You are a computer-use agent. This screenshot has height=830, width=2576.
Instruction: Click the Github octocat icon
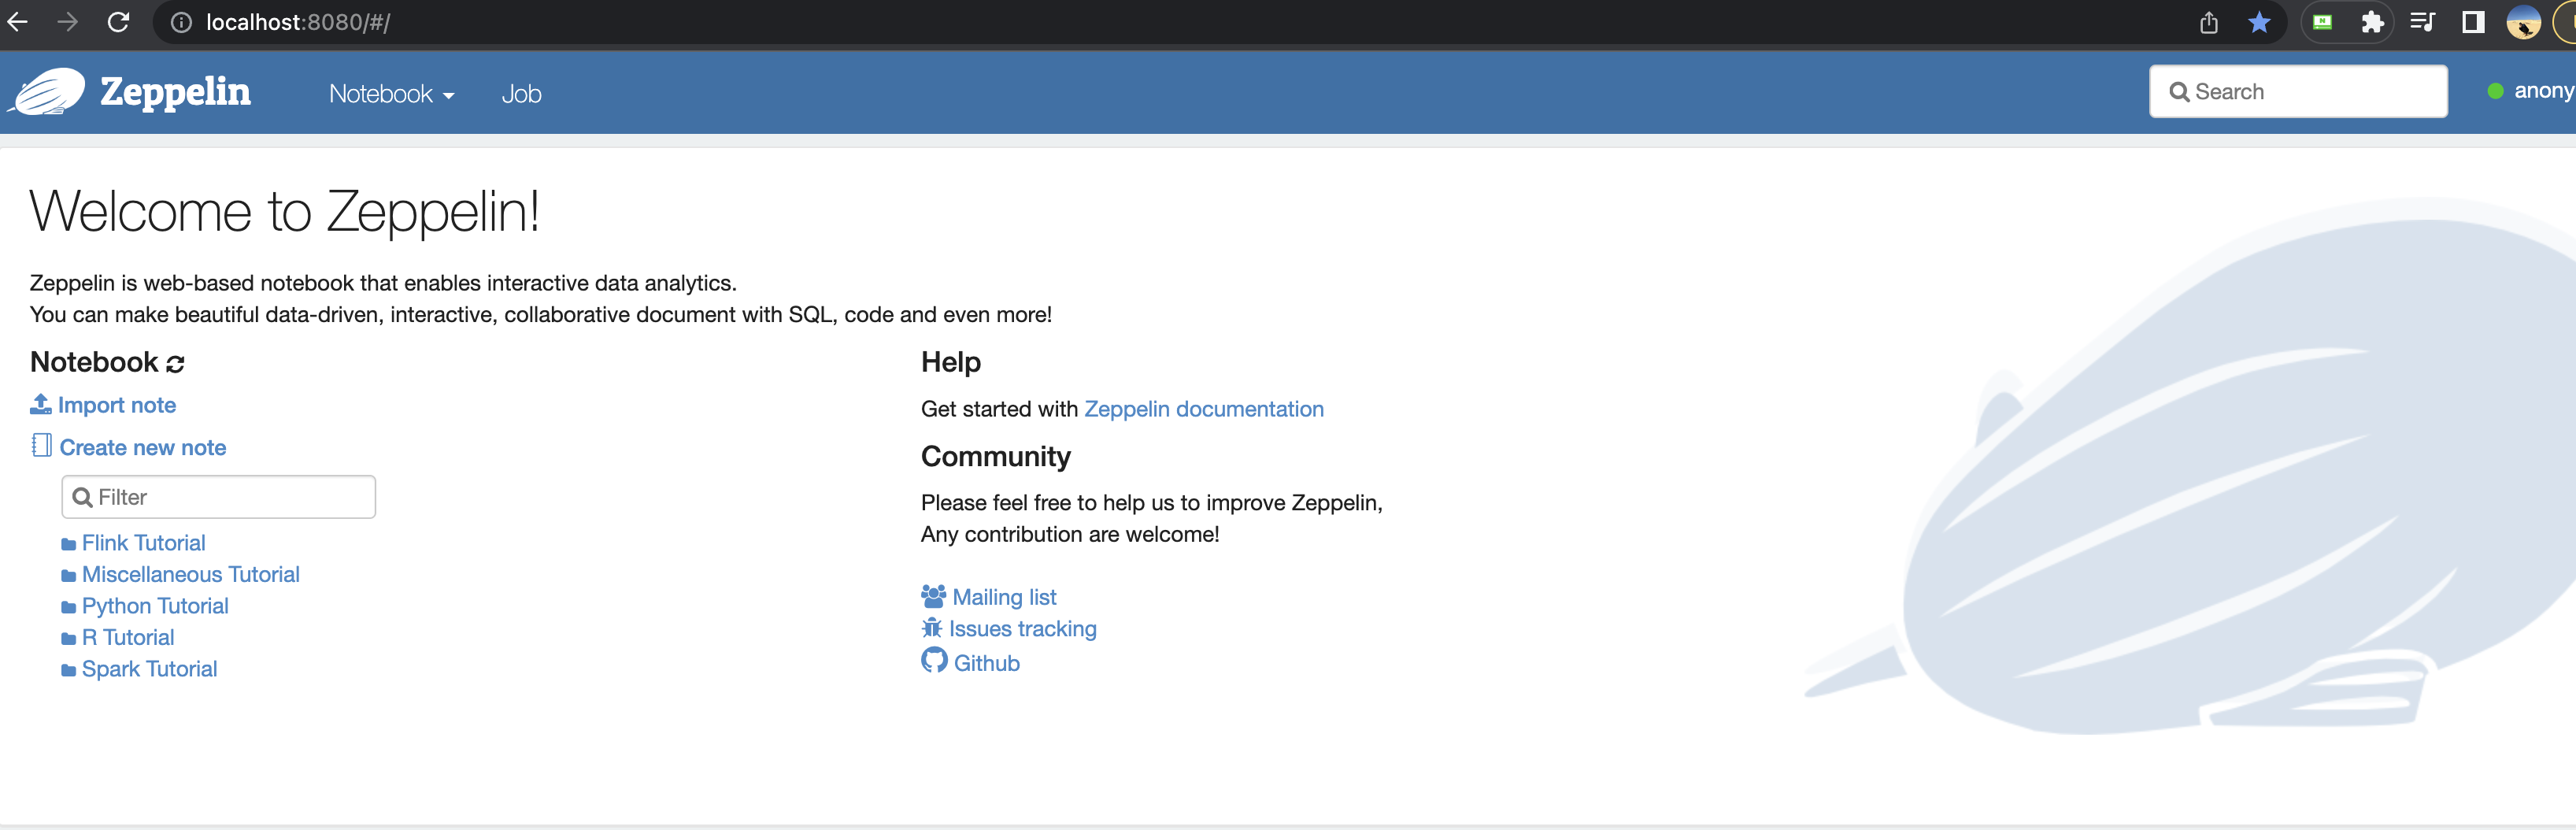click(x=934, y=661)
